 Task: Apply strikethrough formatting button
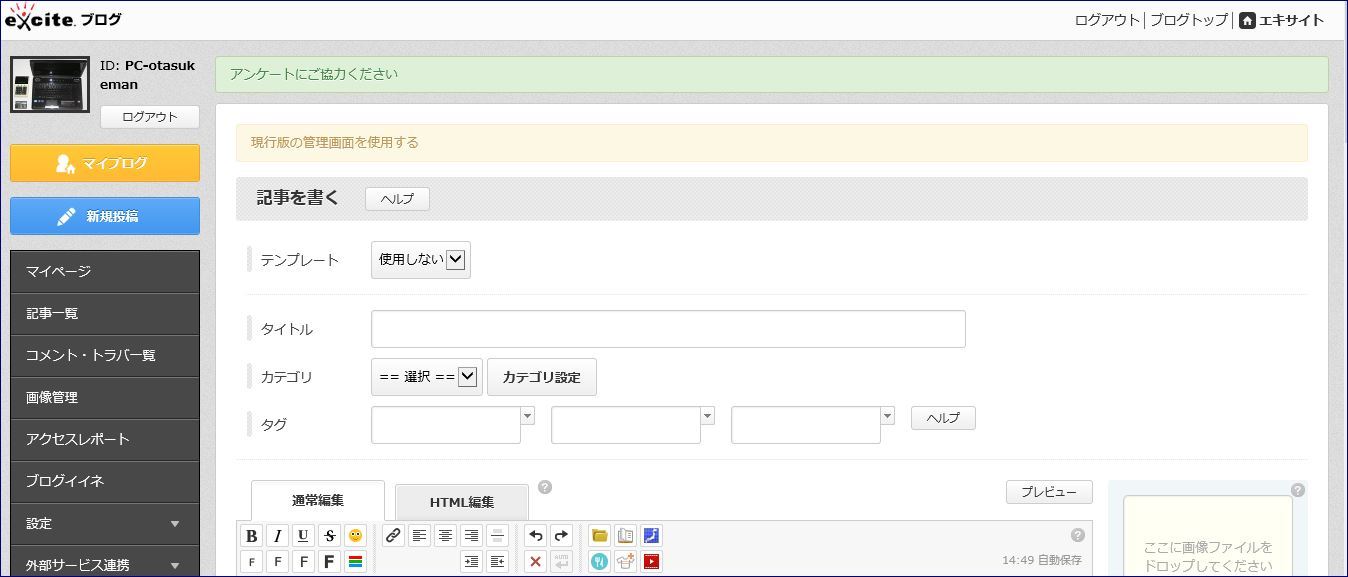[329, 536]
